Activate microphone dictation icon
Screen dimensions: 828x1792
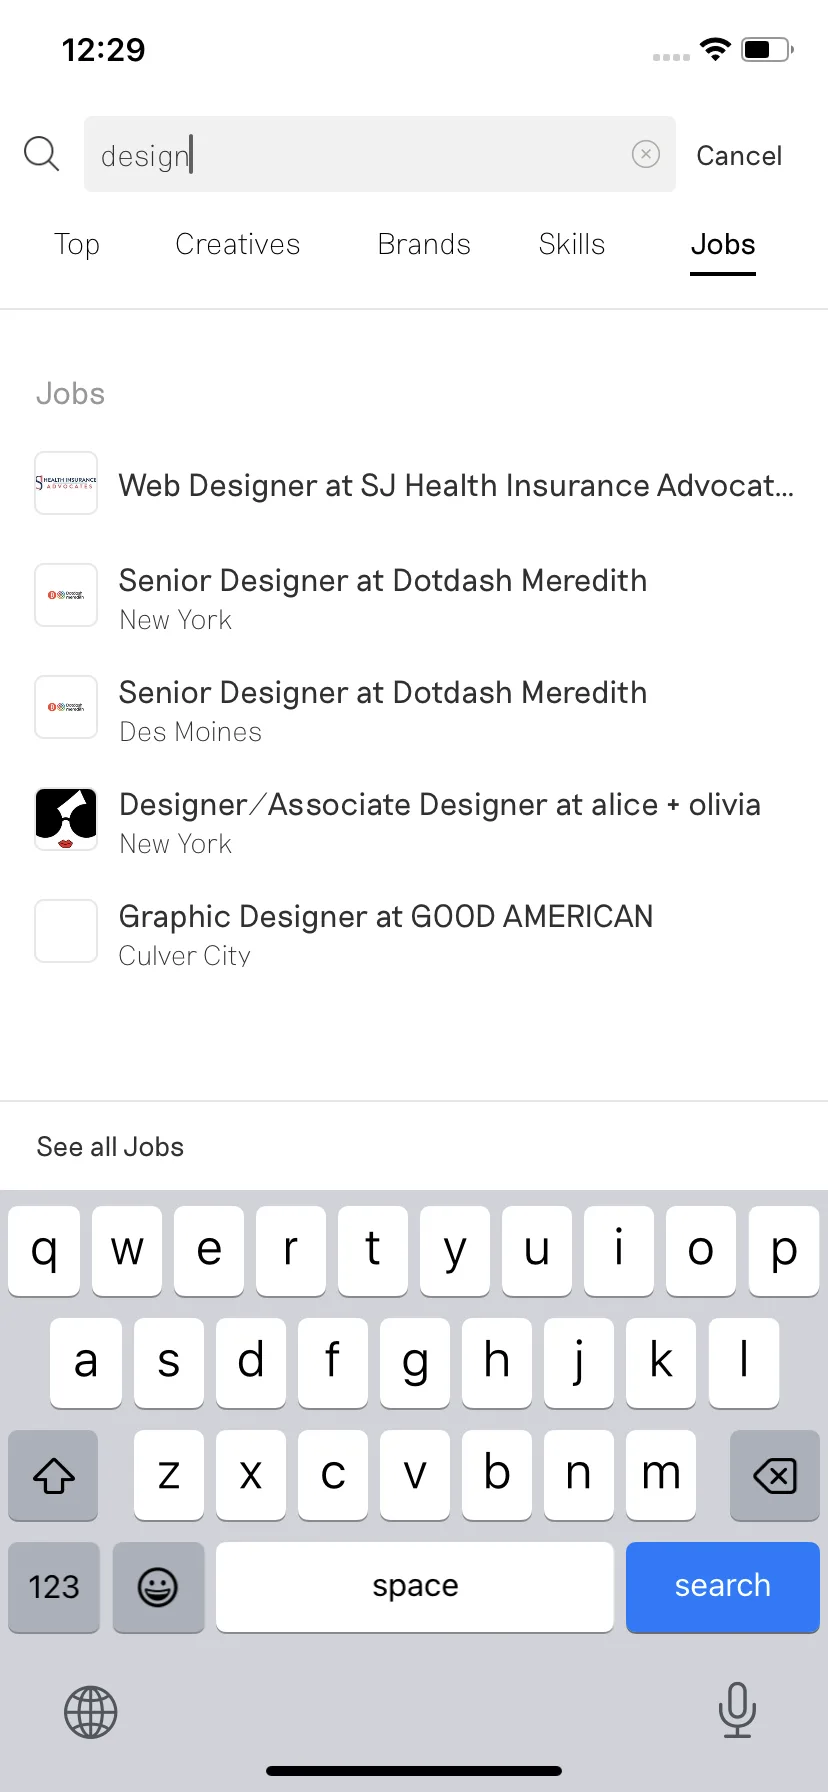click(x=737, y=1710)
